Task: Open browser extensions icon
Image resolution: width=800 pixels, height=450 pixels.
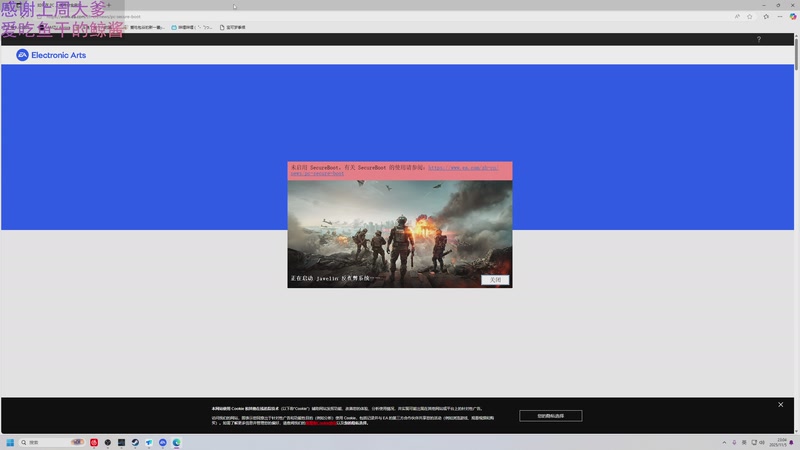Action: [x=766, y=16]
